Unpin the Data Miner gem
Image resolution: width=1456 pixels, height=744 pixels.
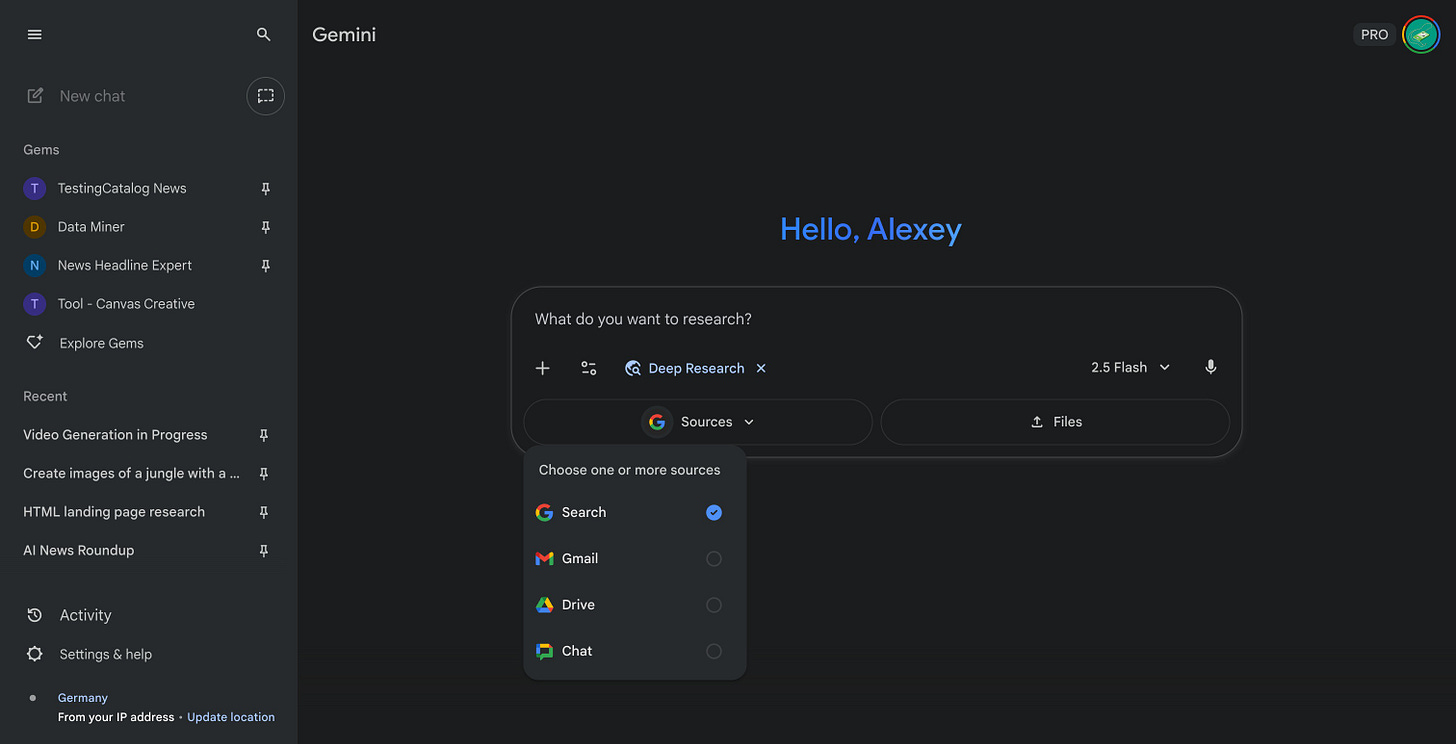(x=265, y=227)
